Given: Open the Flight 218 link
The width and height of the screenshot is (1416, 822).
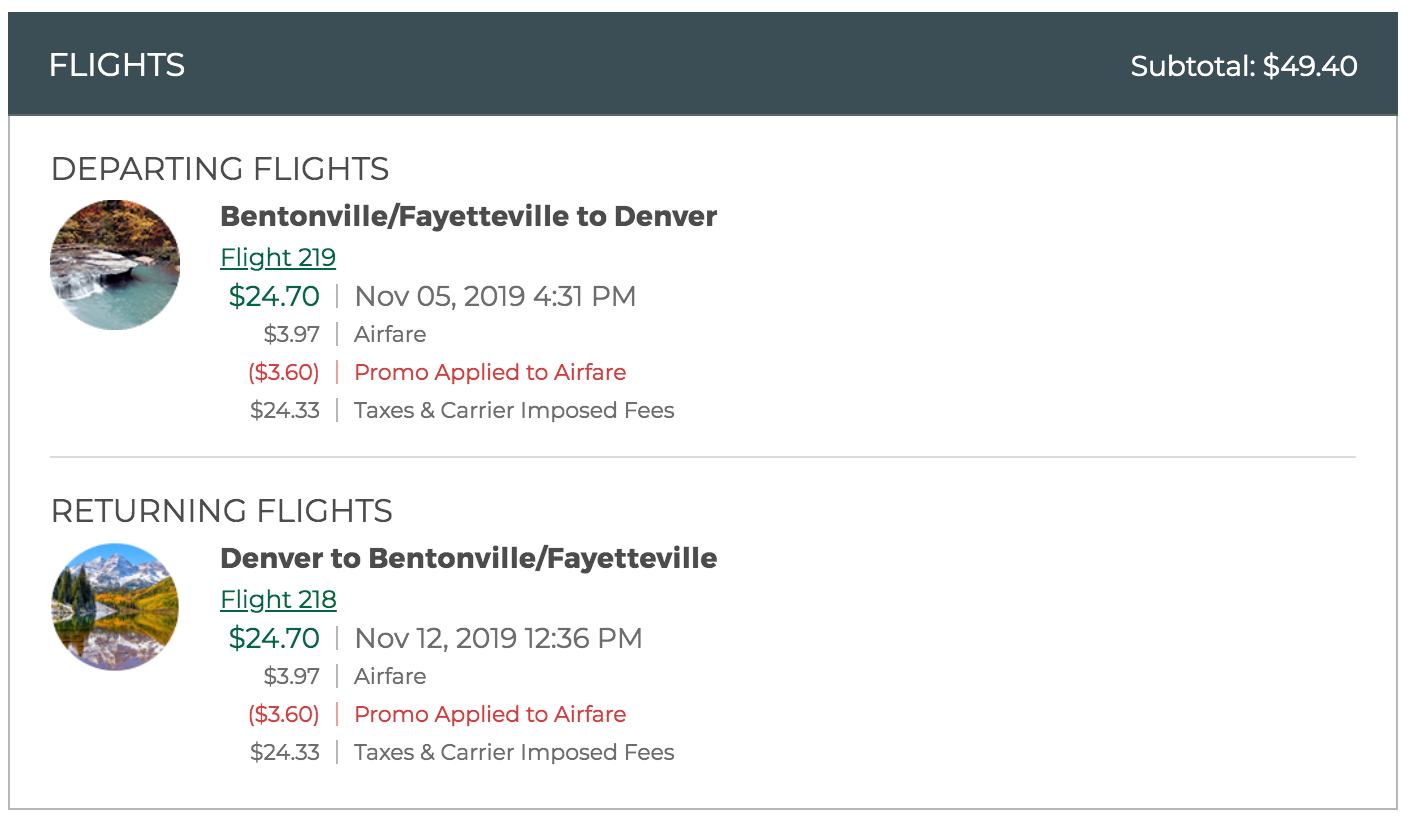Looking at the screenshot, I should coord(278,599).
